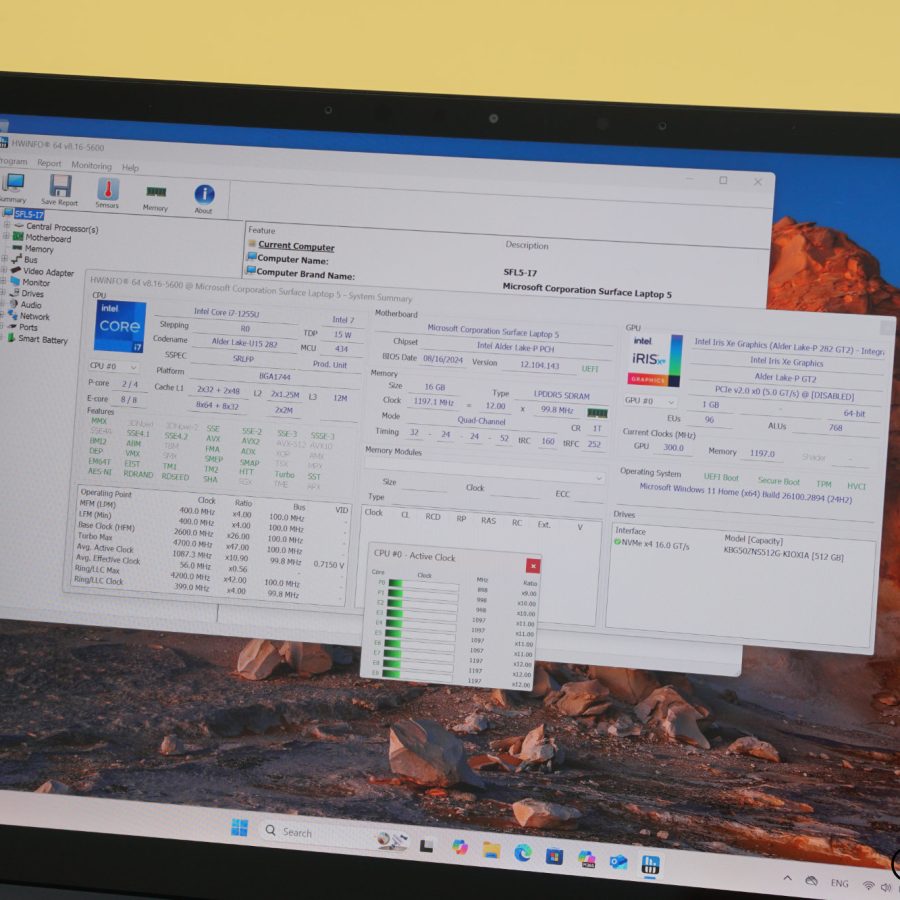This screenshot has height=900, width=900.
Task: Open the Memory toolbar tool
Action: tap(156, 197)
